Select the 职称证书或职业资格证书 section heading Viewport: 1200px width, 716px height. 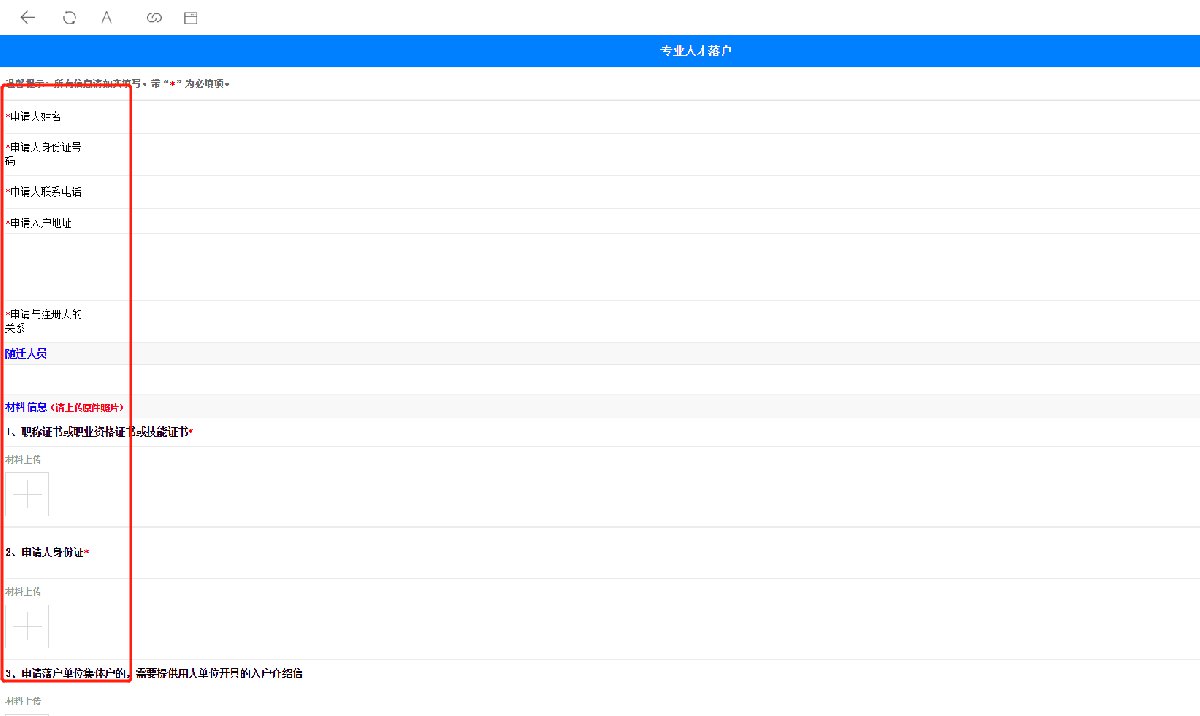(98, 432)
